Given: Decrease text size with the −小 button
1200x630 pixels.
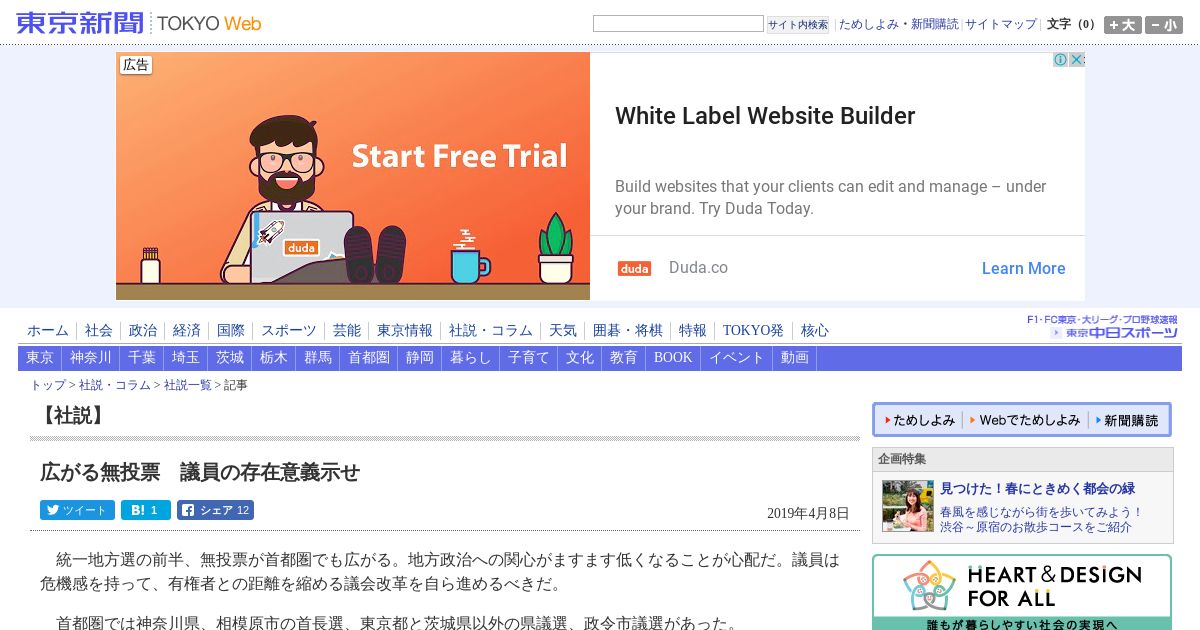Looking at the screenshot, I should (1164, 25).
